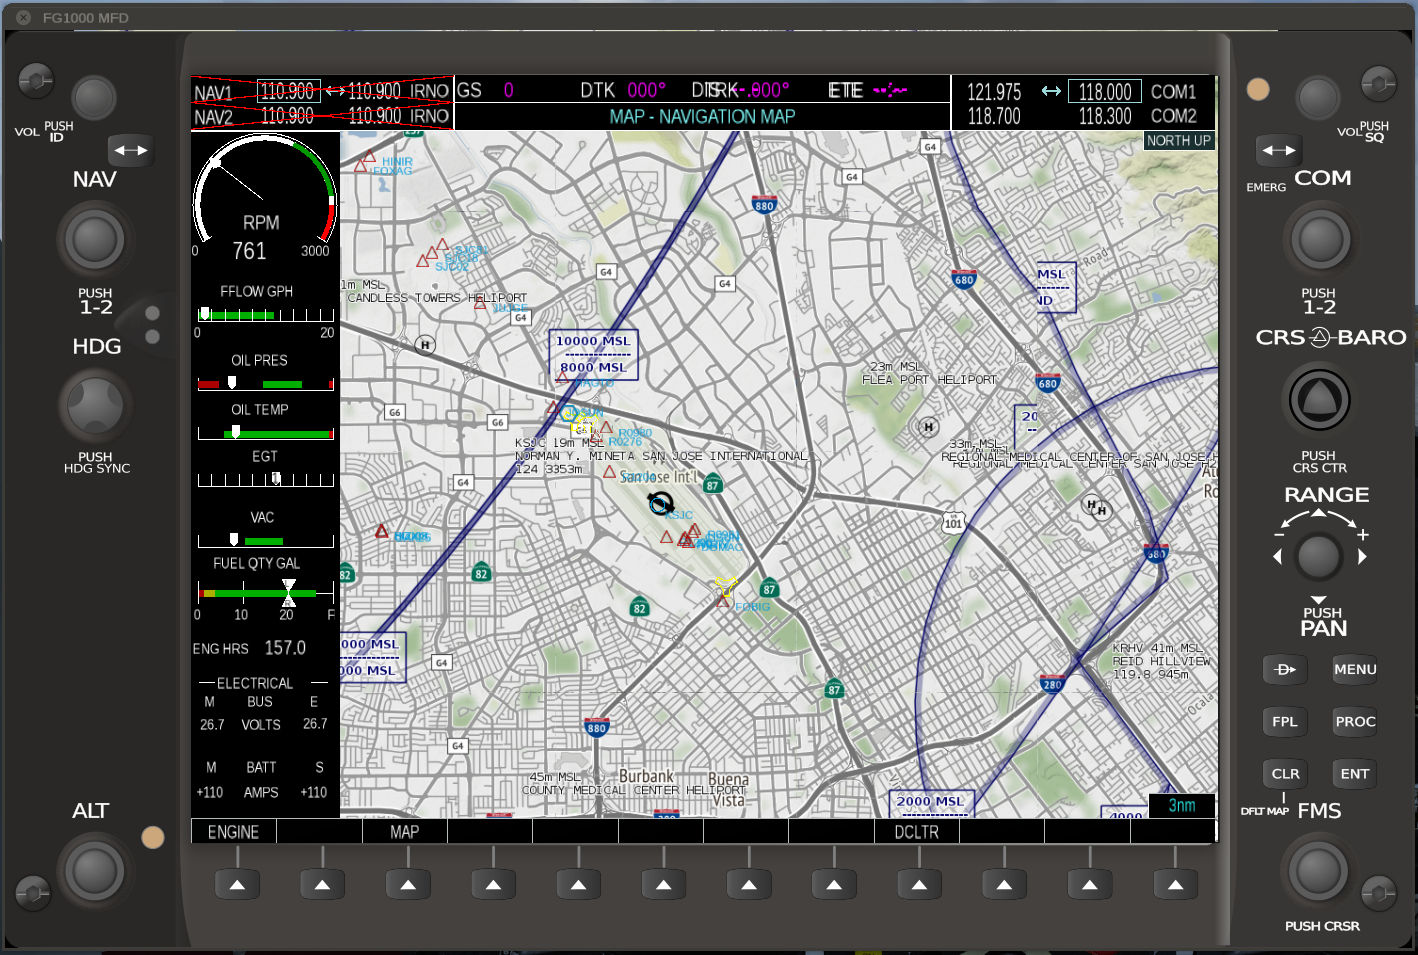Click the right pan arrow of RANGE control
This screenshot has height=955, width=1418.
click(x=1362, y=557)
